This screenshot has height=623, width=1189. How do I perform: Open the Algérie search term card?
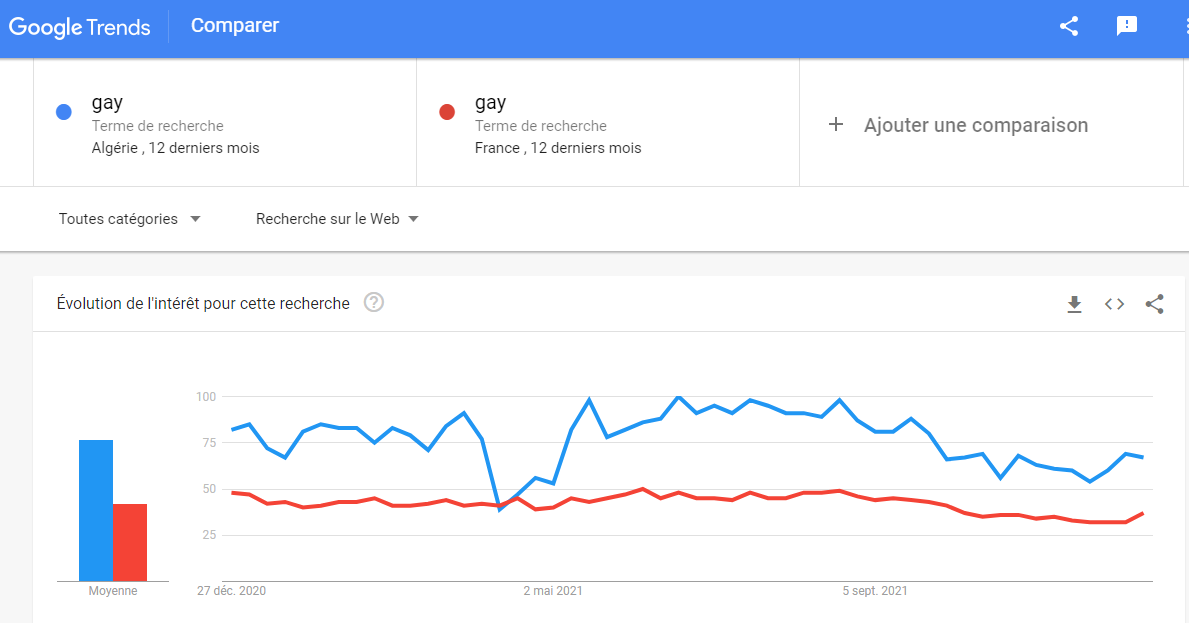(x=224, y=123)
